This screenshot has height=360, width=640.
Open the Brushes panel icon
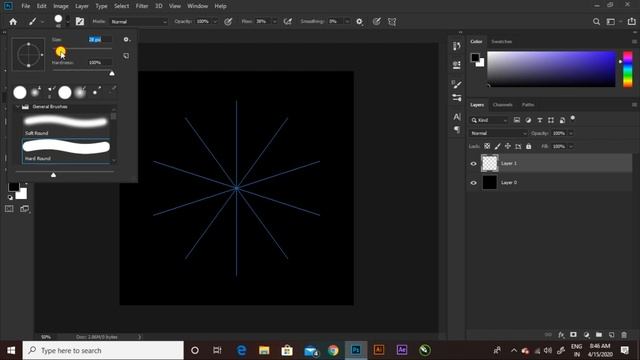click(x=457, y=84)
